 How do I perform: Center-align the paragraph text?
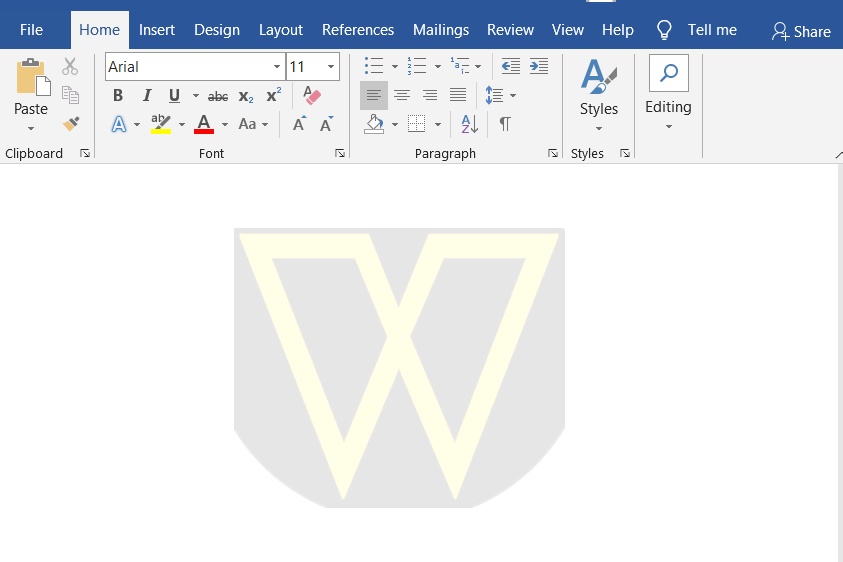coord(402,96)
